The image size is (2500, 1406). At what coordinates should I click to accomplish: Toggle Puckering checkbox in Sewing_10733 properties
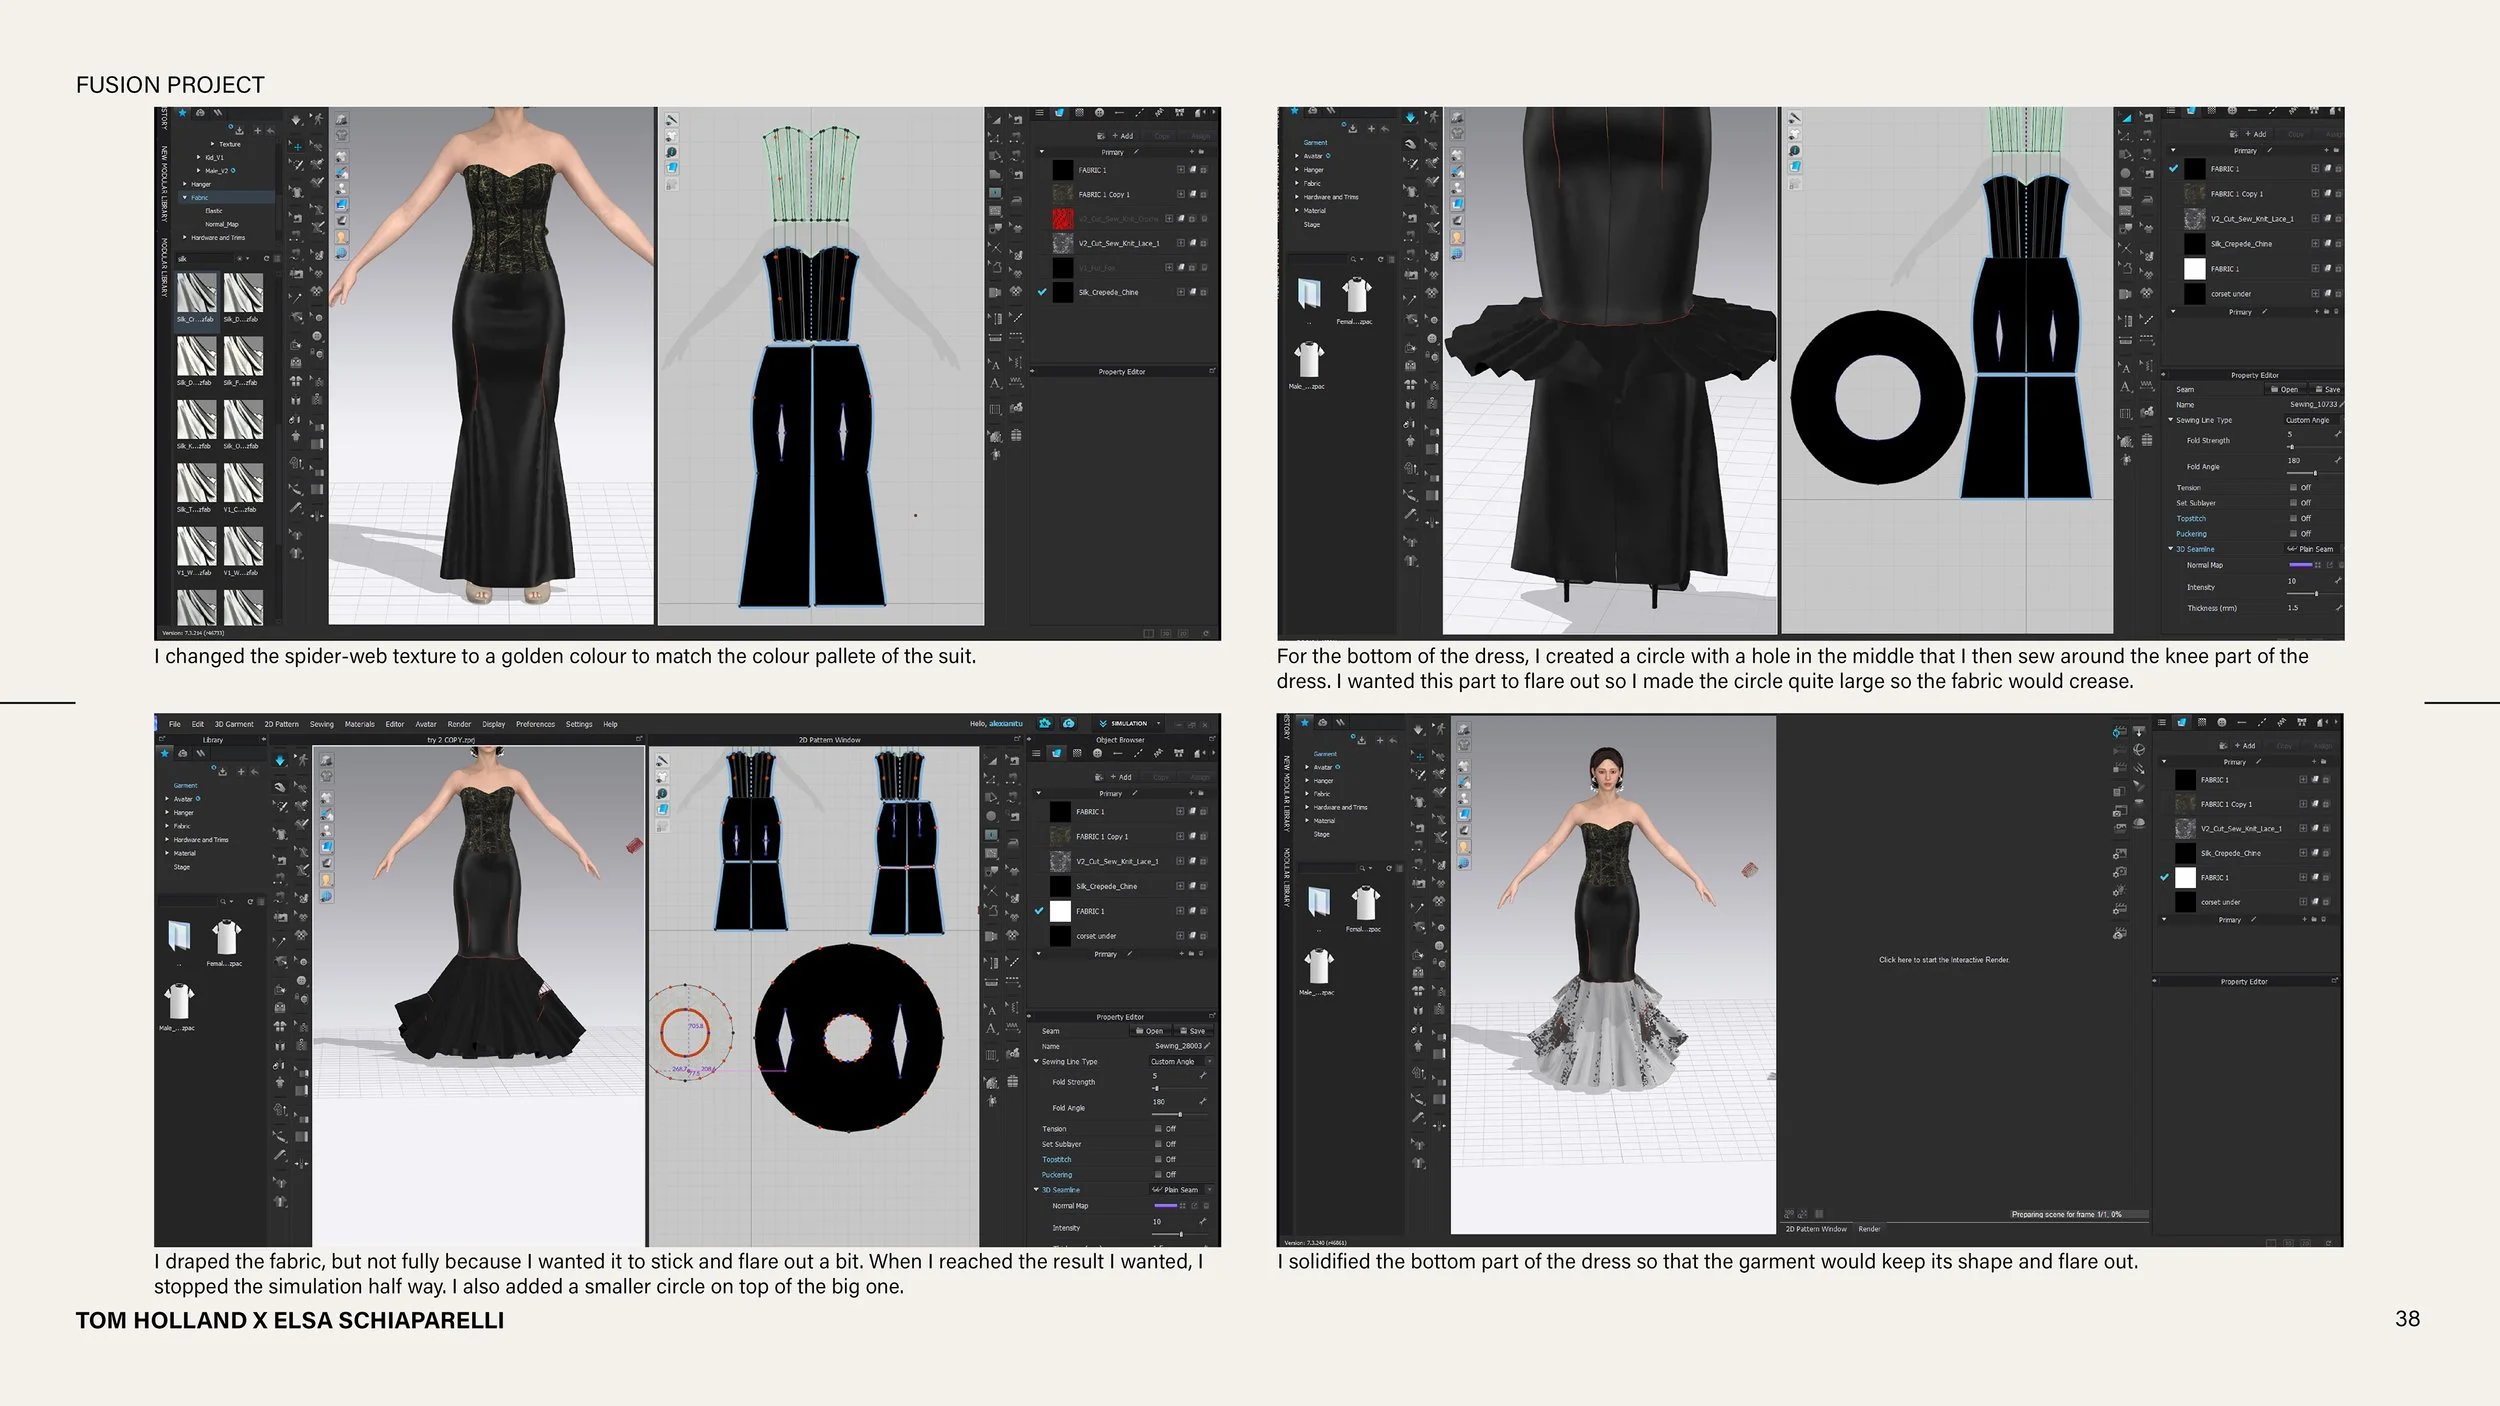(x=2293, y=533)
